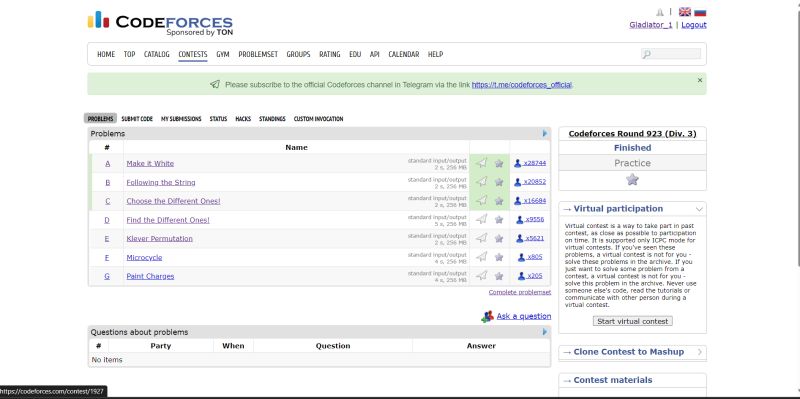Open the PROBLEMSET menu item
Screen dimensions: 800x399
[x=258, y=54]
